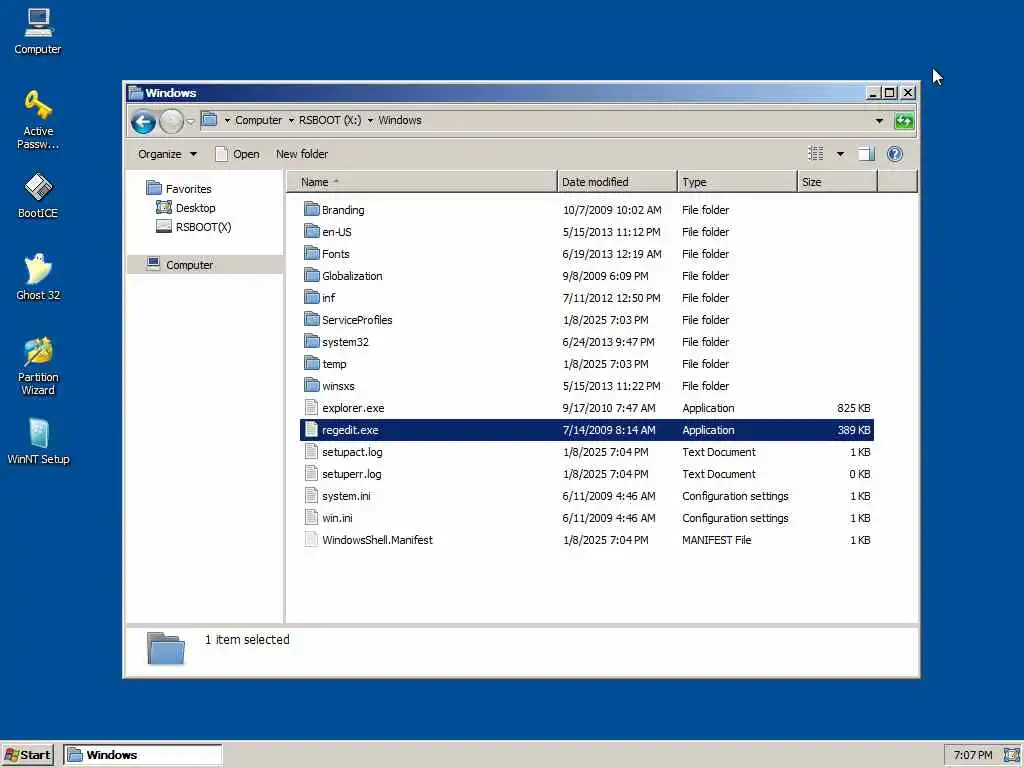Launch WinNT Setup desktop icon

tap(38, 441)
